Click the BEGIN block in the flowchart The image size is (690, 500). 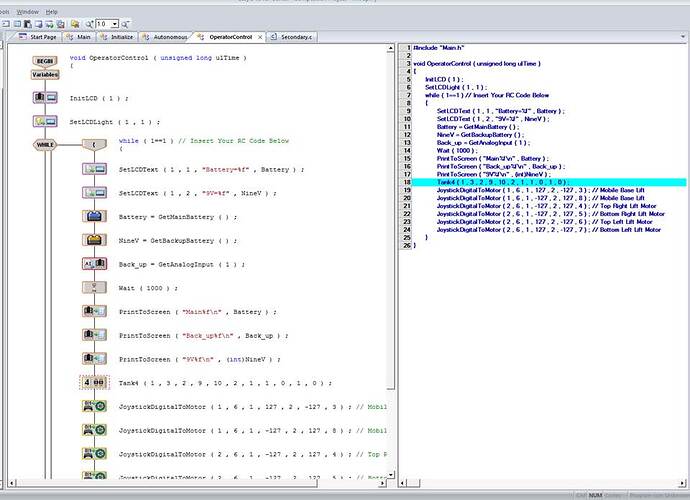tap(44, 61)
